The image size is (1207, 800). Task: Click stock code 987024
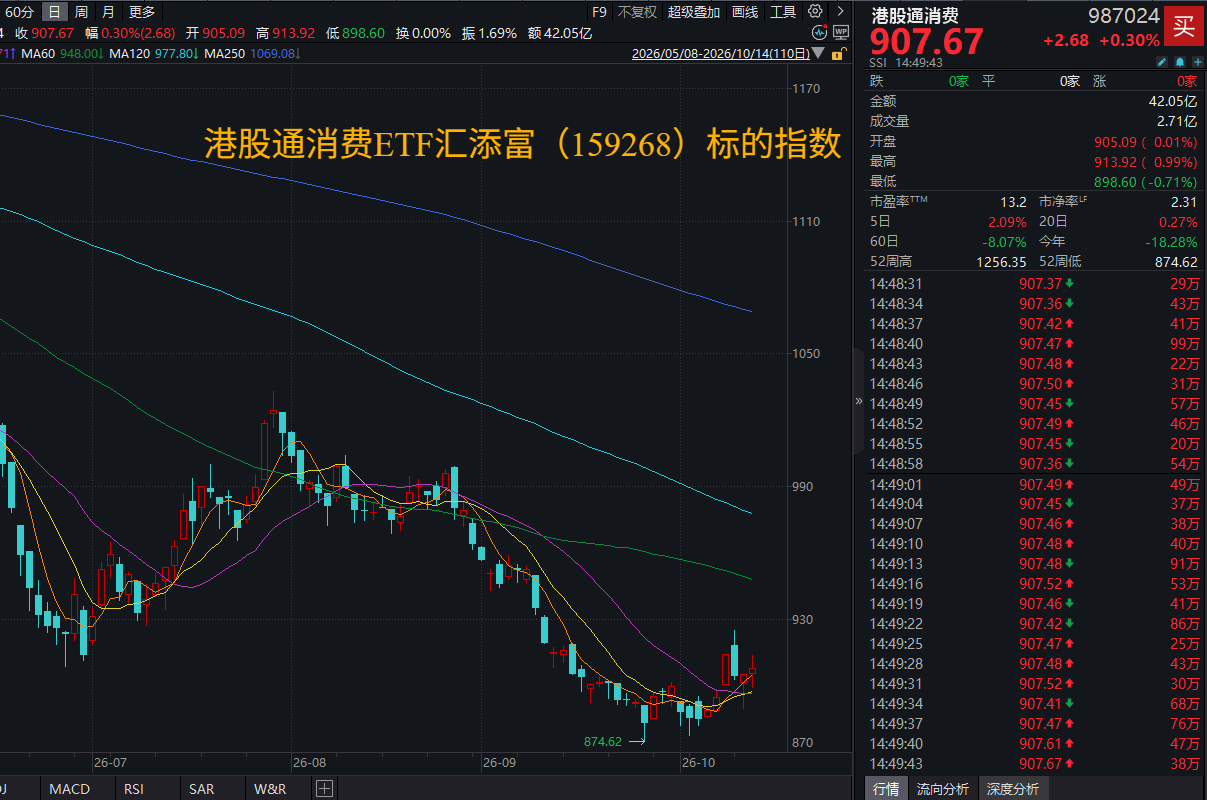click(1124, 15)
